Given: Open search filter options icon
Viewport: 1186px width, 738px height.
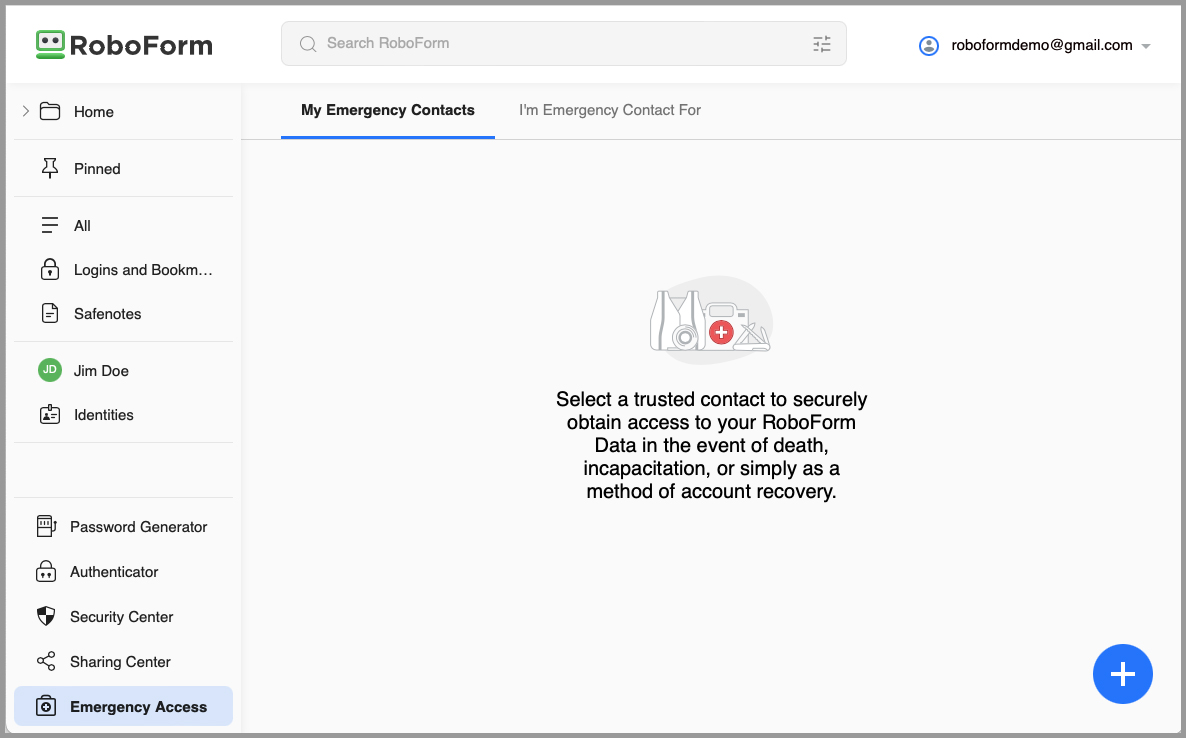Looking at the screenshot, I should click(821, 44).
